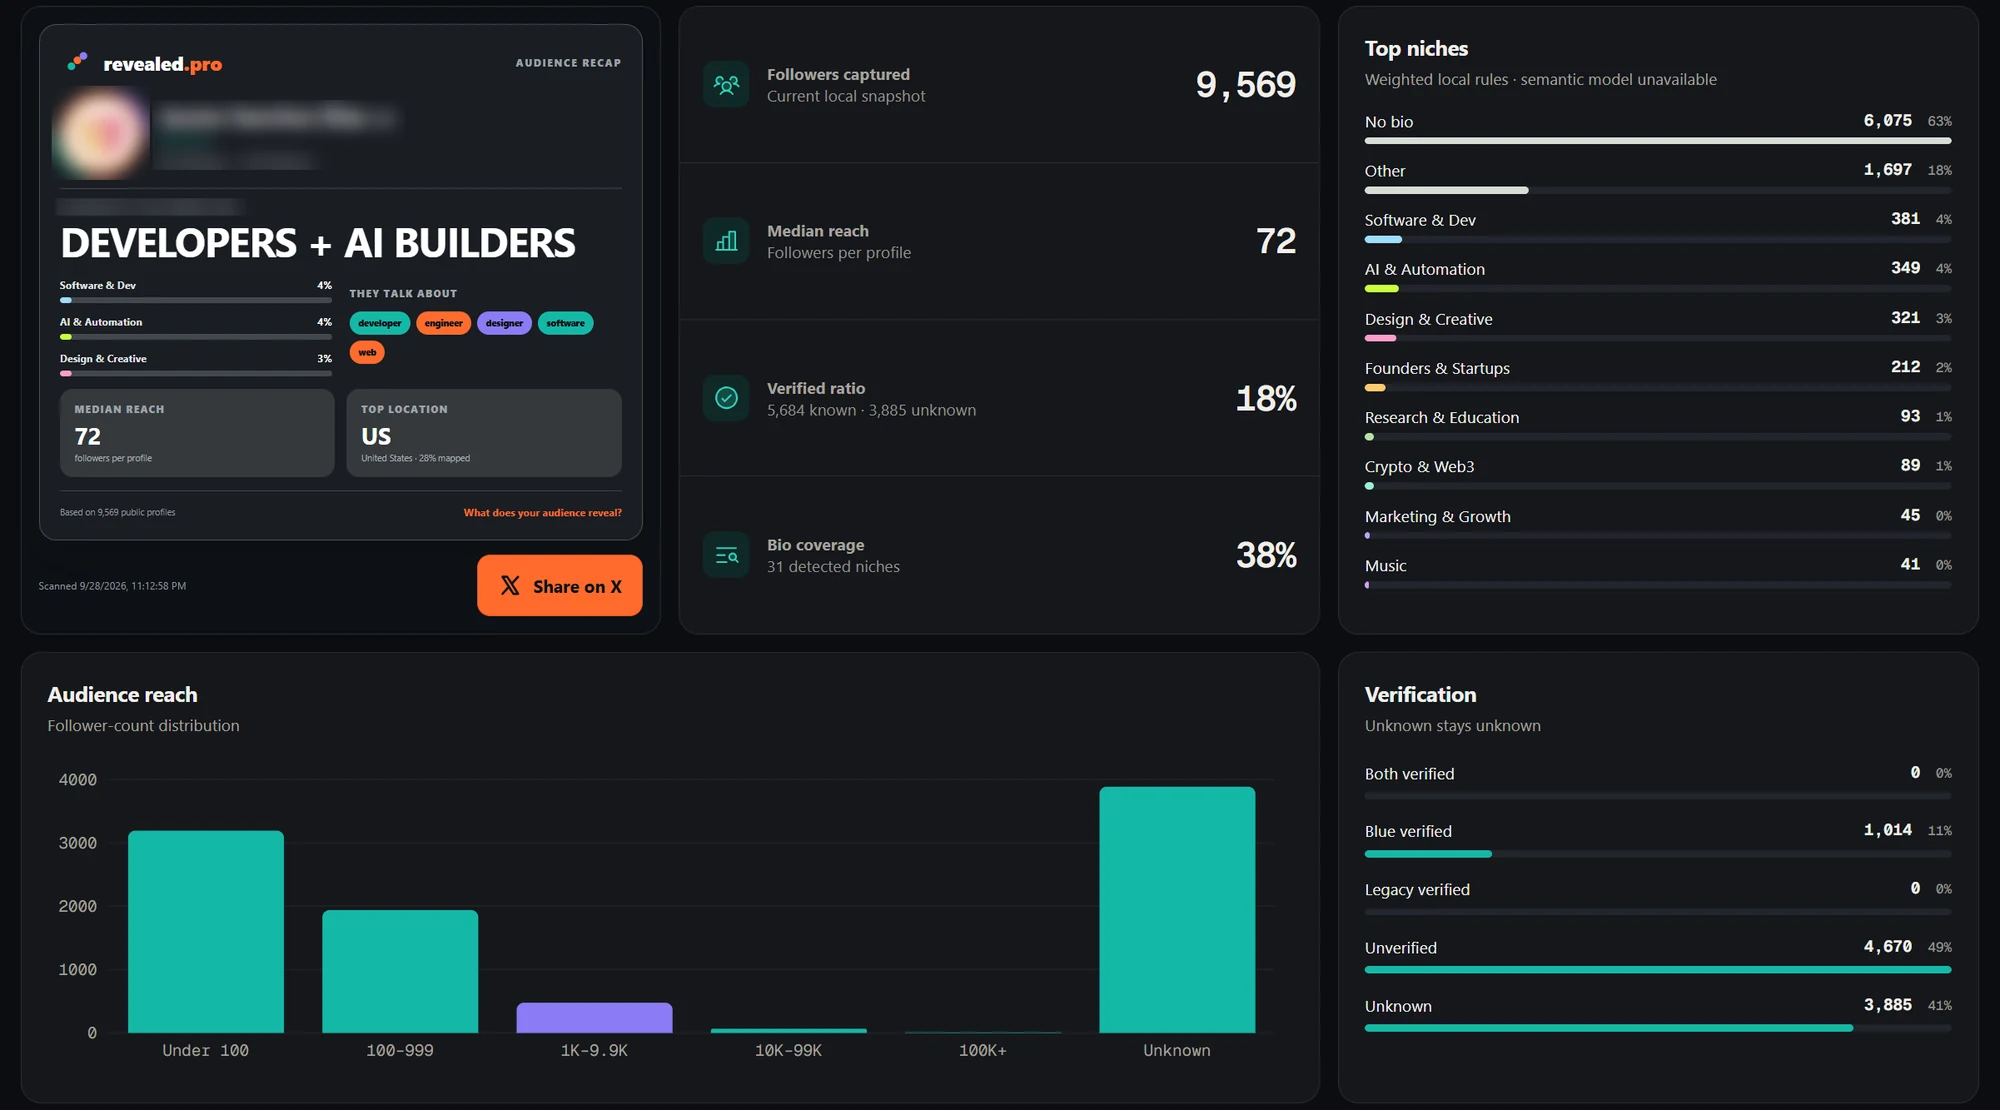This screenshot has height=1110, width=2000.
Task: Select the 'developer' topic tag
Action: [380, 323]
